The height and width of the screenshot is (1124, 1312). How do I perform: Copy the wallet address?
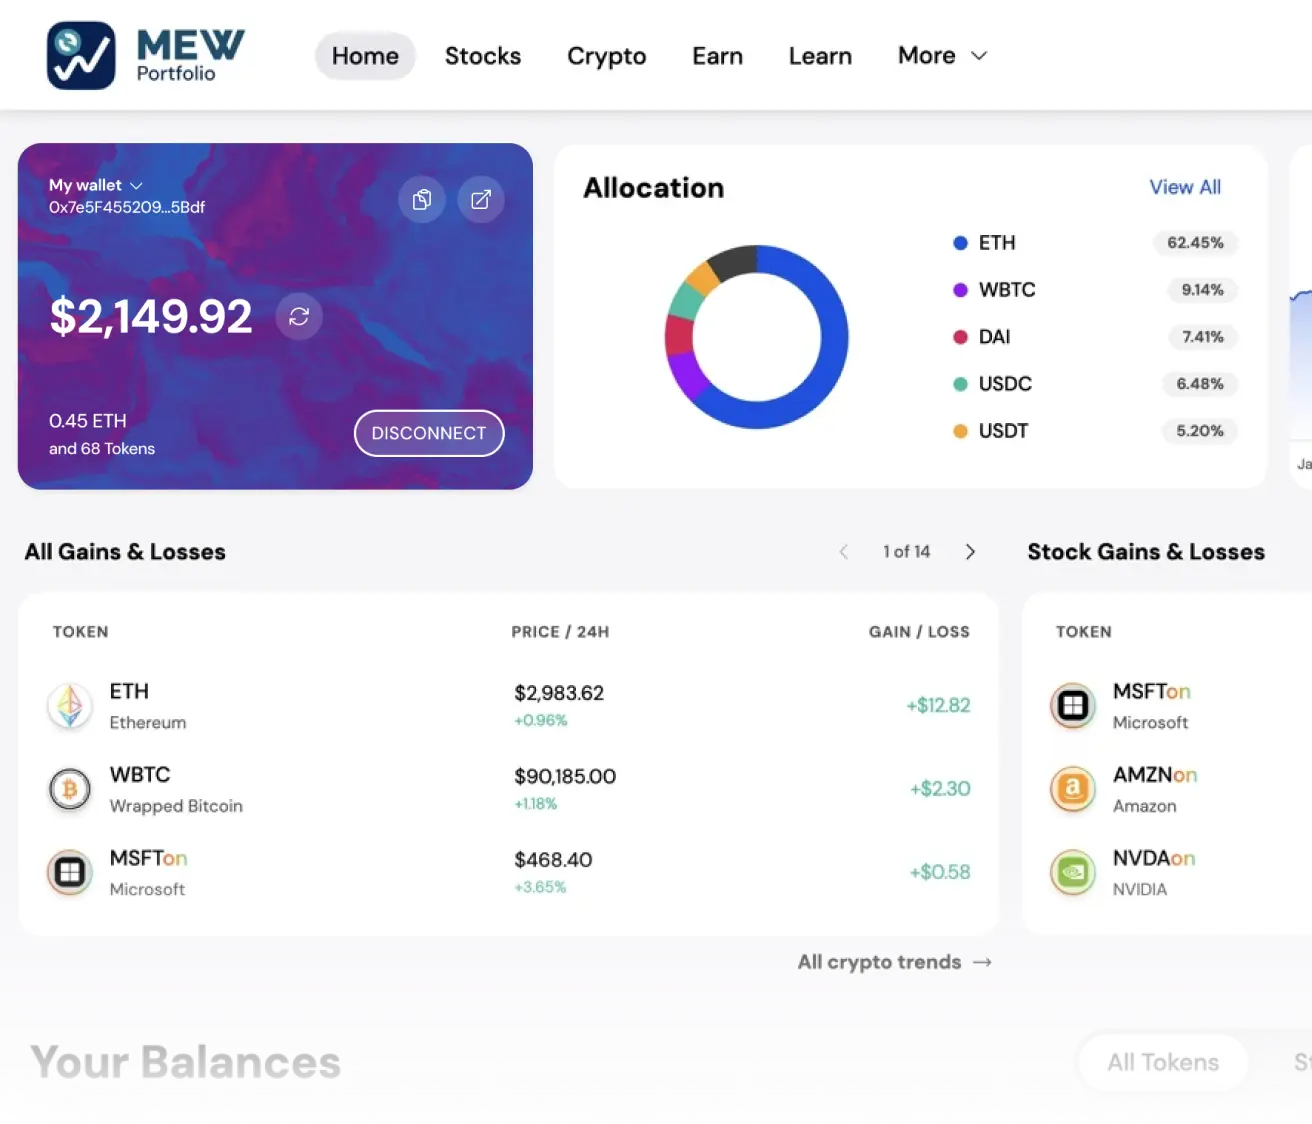click(422, 200)
